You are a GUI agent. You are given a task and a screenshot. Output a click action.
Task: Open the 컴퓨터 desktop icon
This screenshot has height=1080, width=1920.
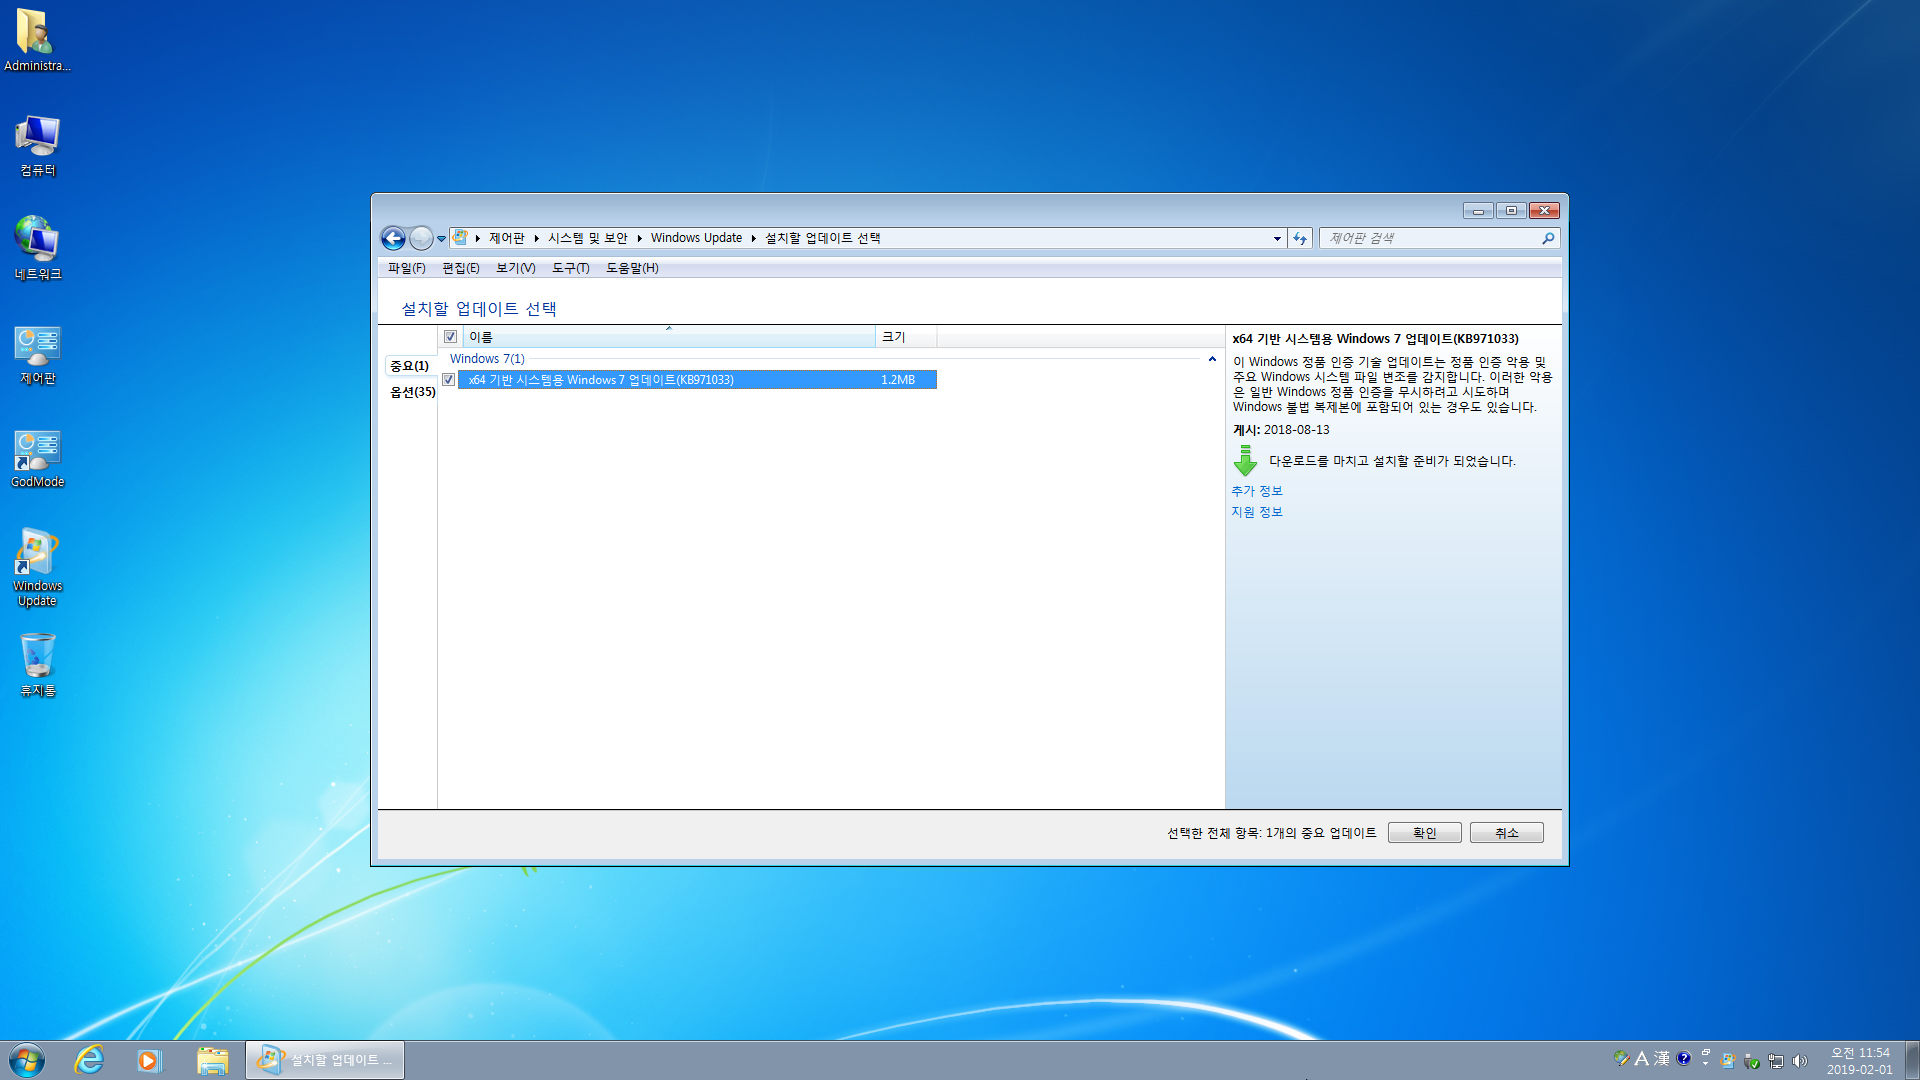[x=37, y=145]
